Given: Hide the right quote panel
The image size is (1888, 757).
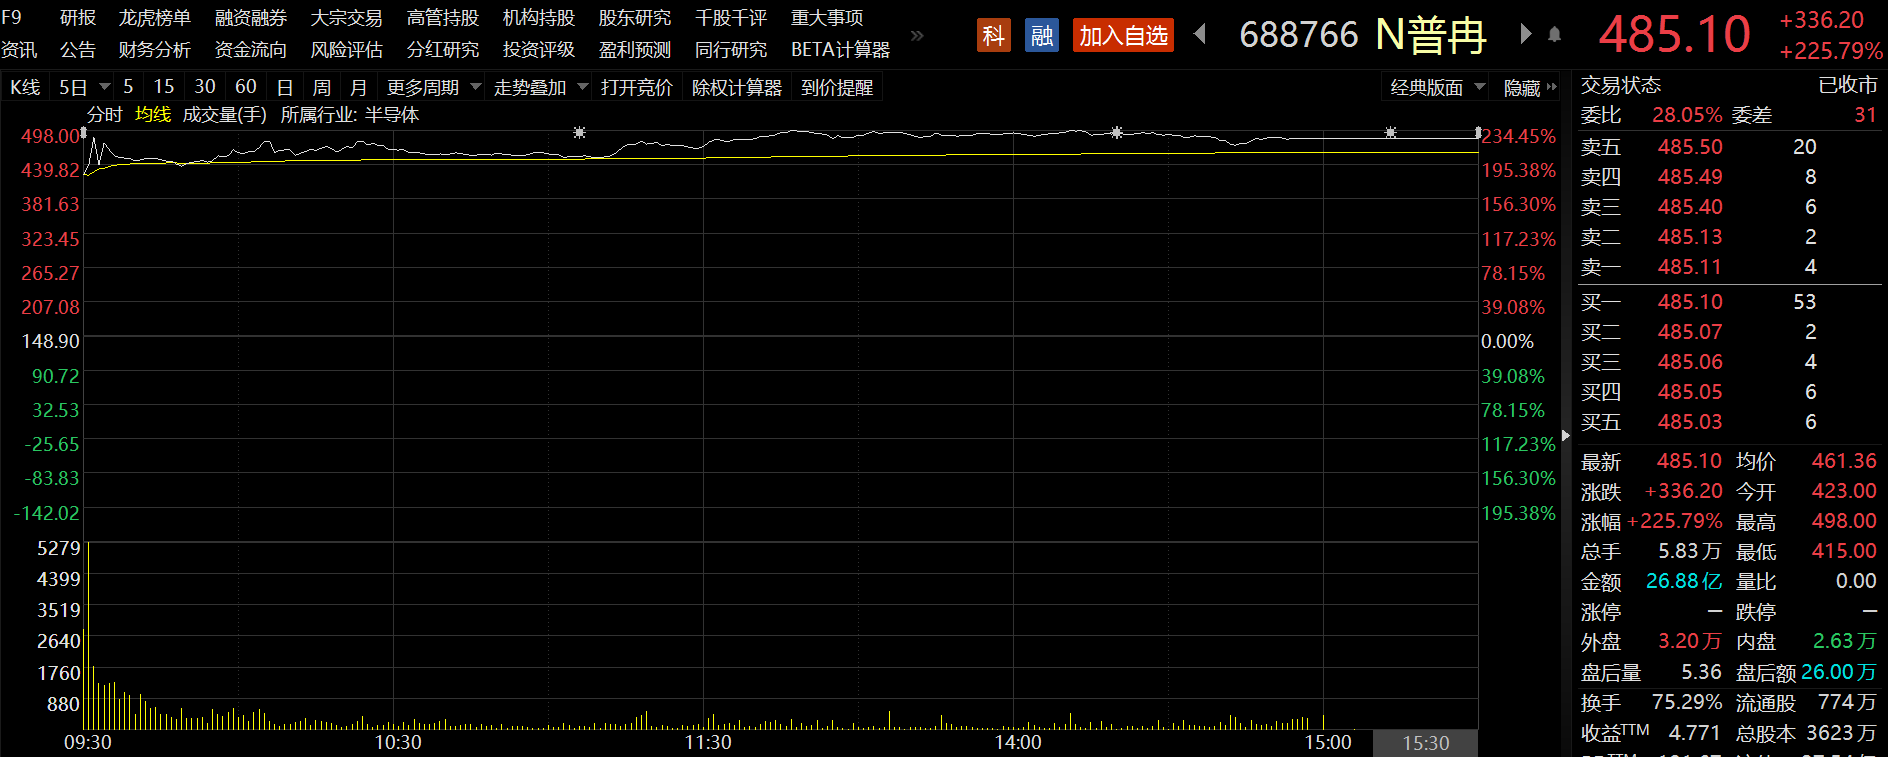Looking at the screenshot, I should point(1529,88).
